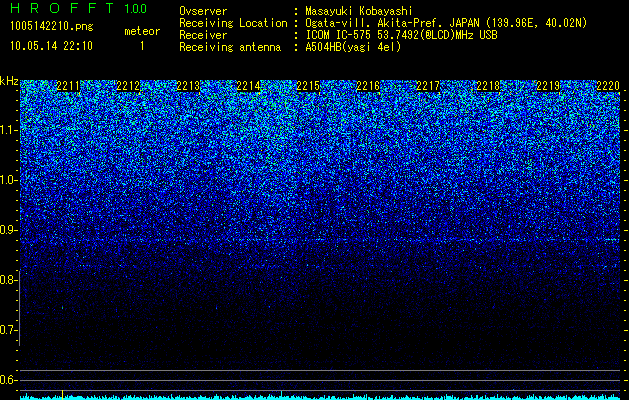This screenshot has height=400, width=629.
Task: Click the meteor label
Action: (x=142, y=31)
